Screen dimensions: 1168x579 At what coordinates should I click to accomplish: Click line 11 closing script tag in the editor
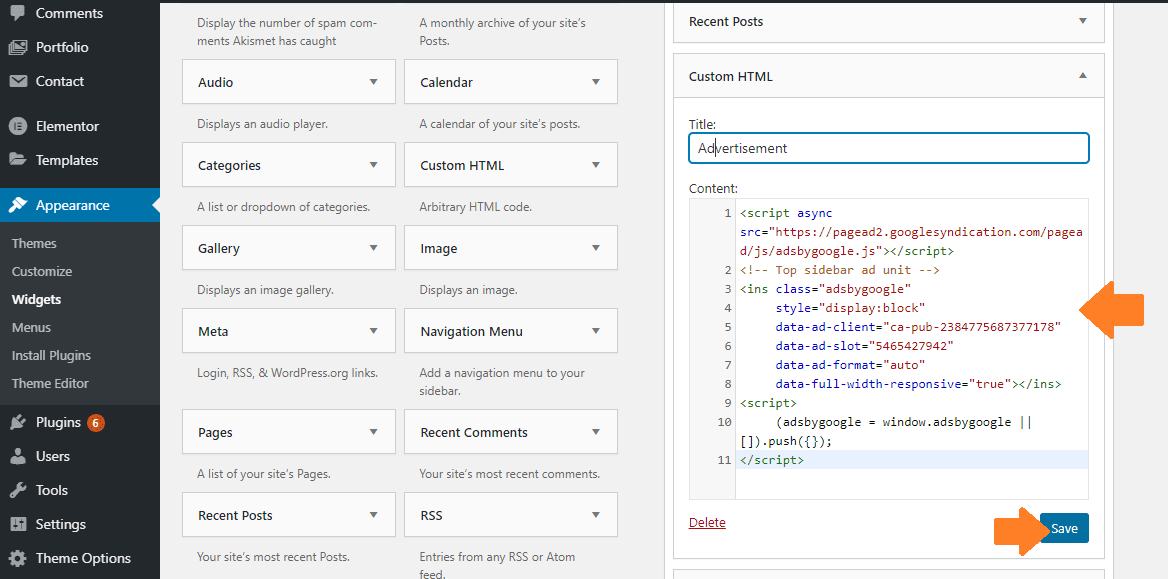(772, 460)
